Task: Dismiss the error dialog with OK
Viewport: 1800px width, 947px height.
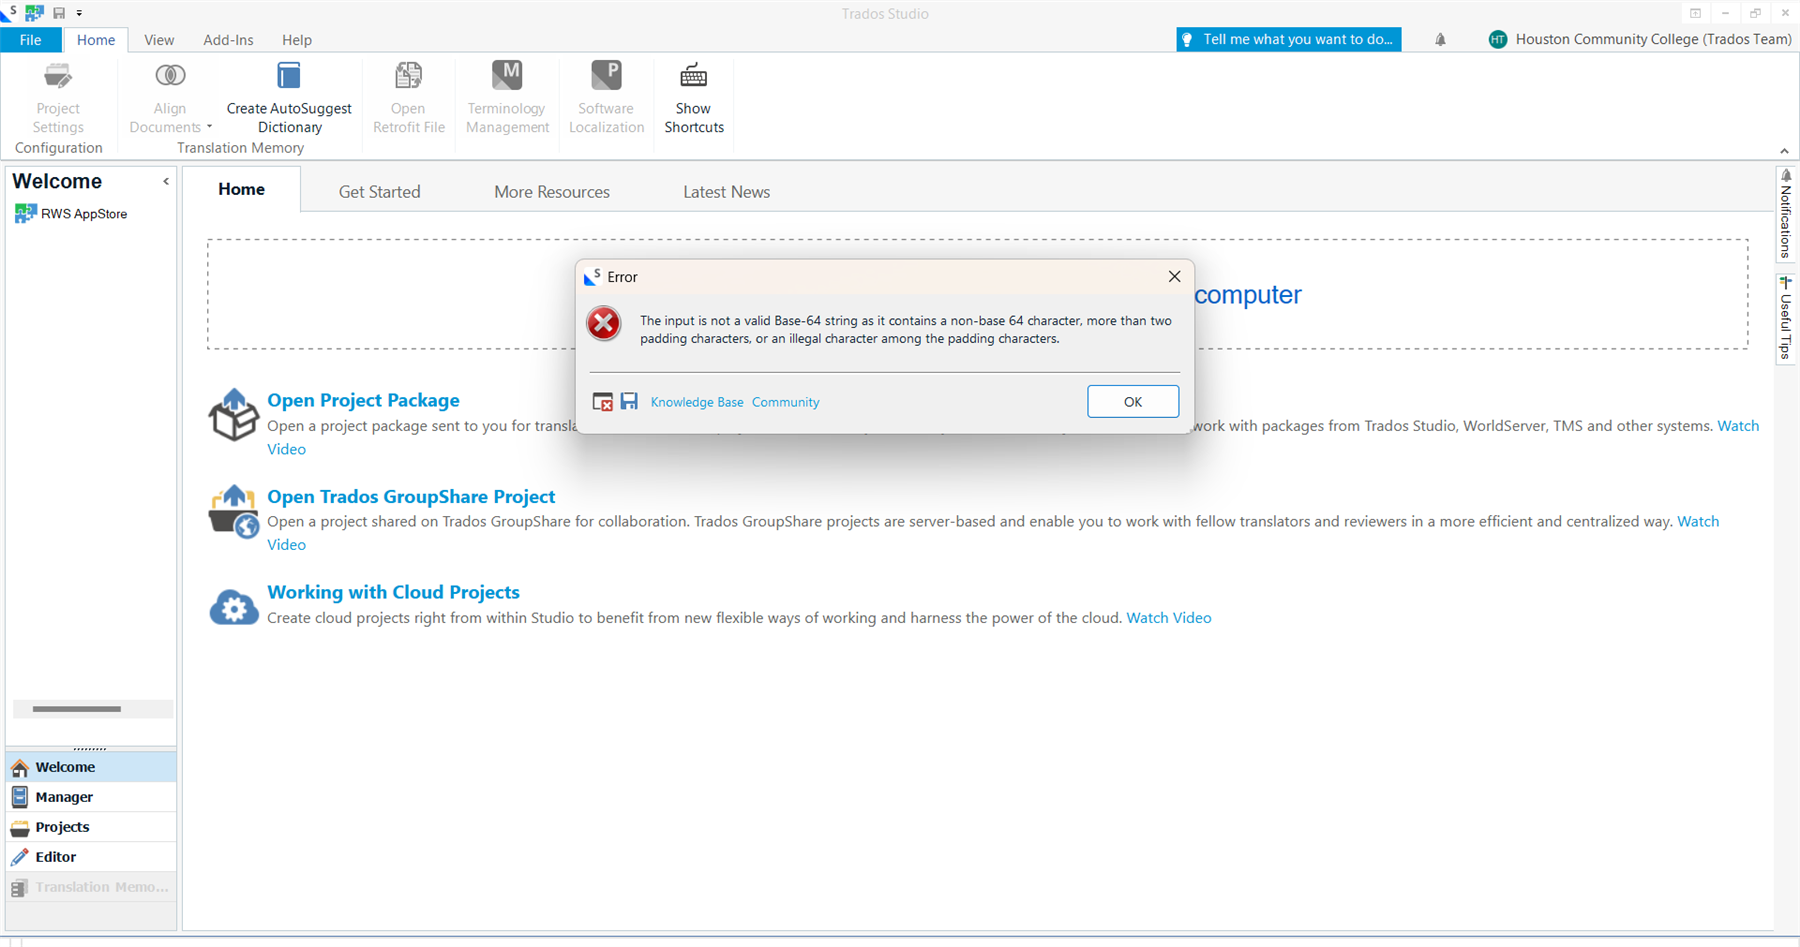Action: (x=1132, y=401)
